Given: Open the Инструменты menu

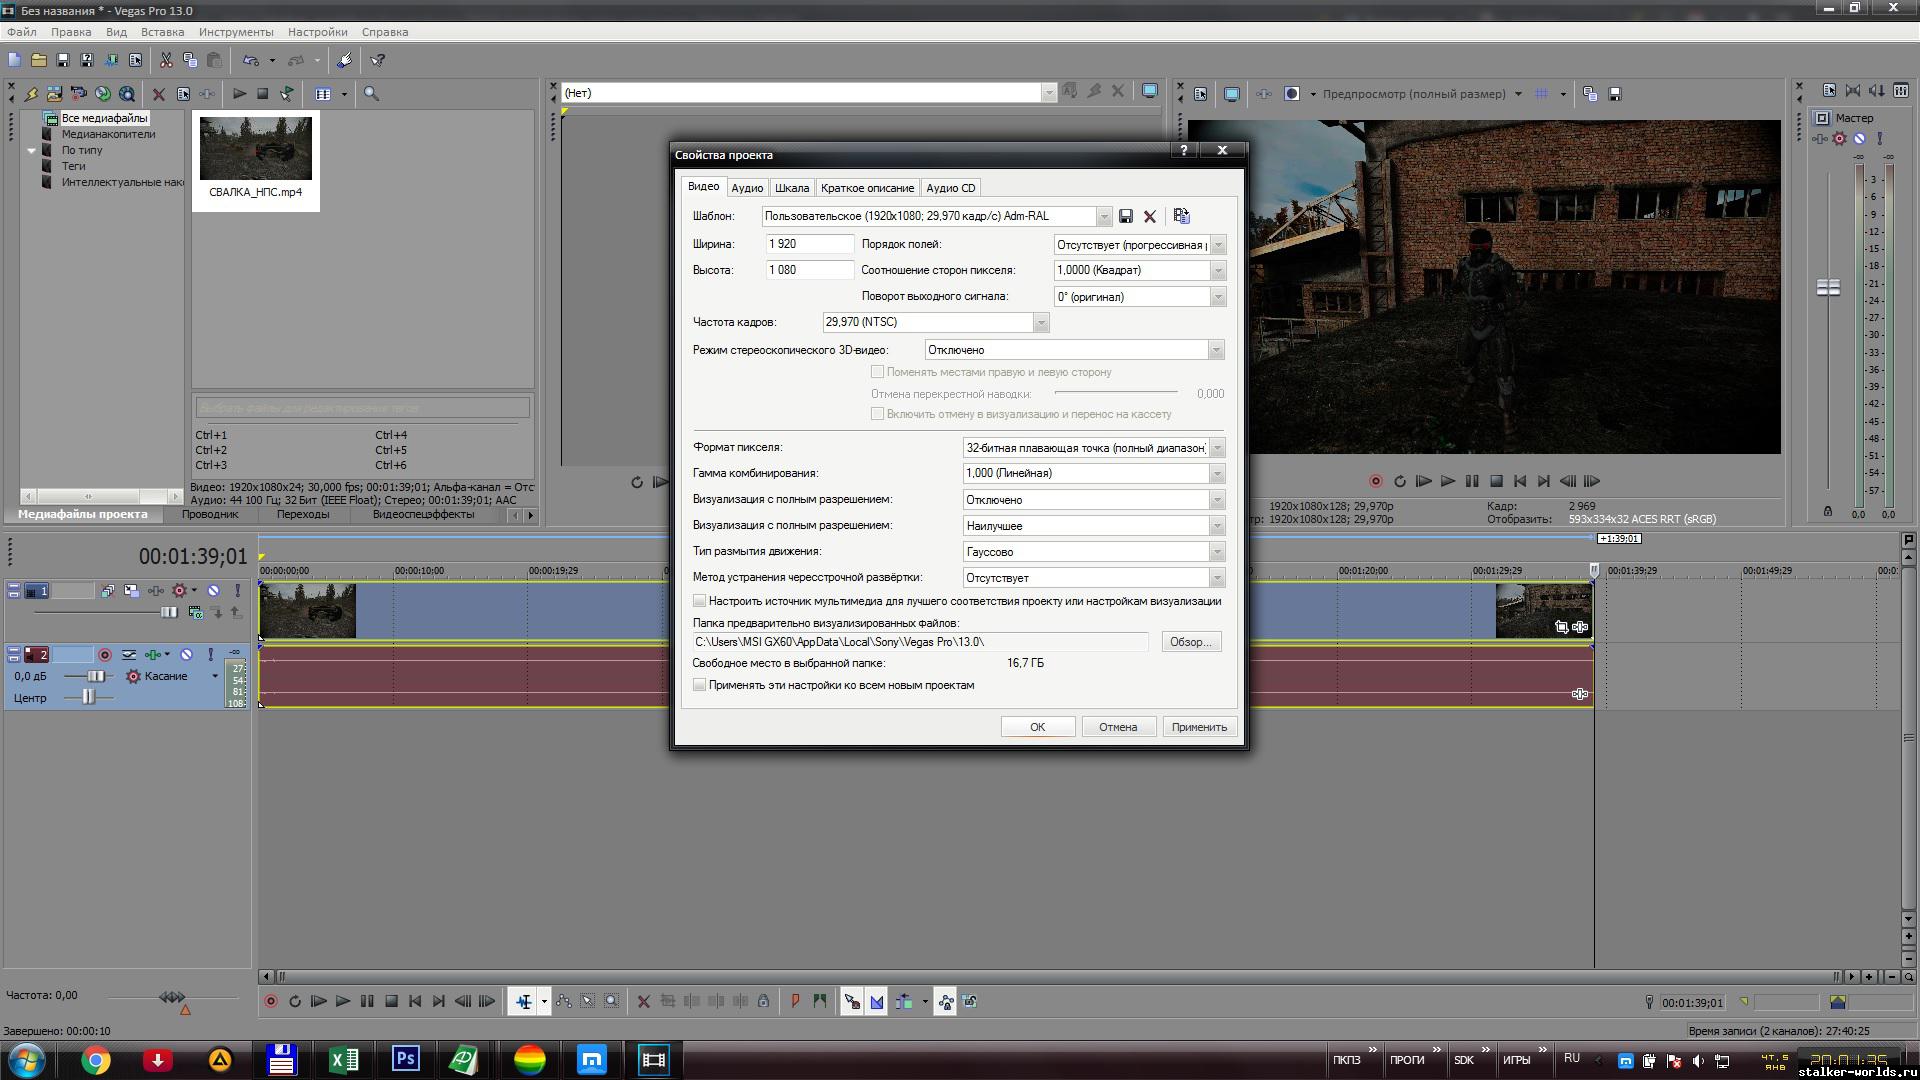Looking at the screenshot, I should point(235,32).
